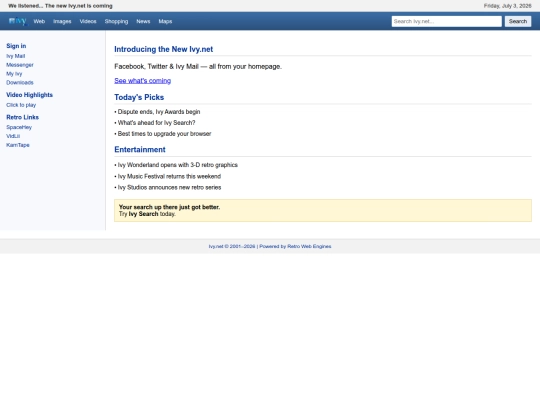Image resolution: width=540 pixels, height=405 pixels.
Task: Select 'Ivy Wonderland opens with 3-D retro graphics'
Action: click(x=178, y=165)
